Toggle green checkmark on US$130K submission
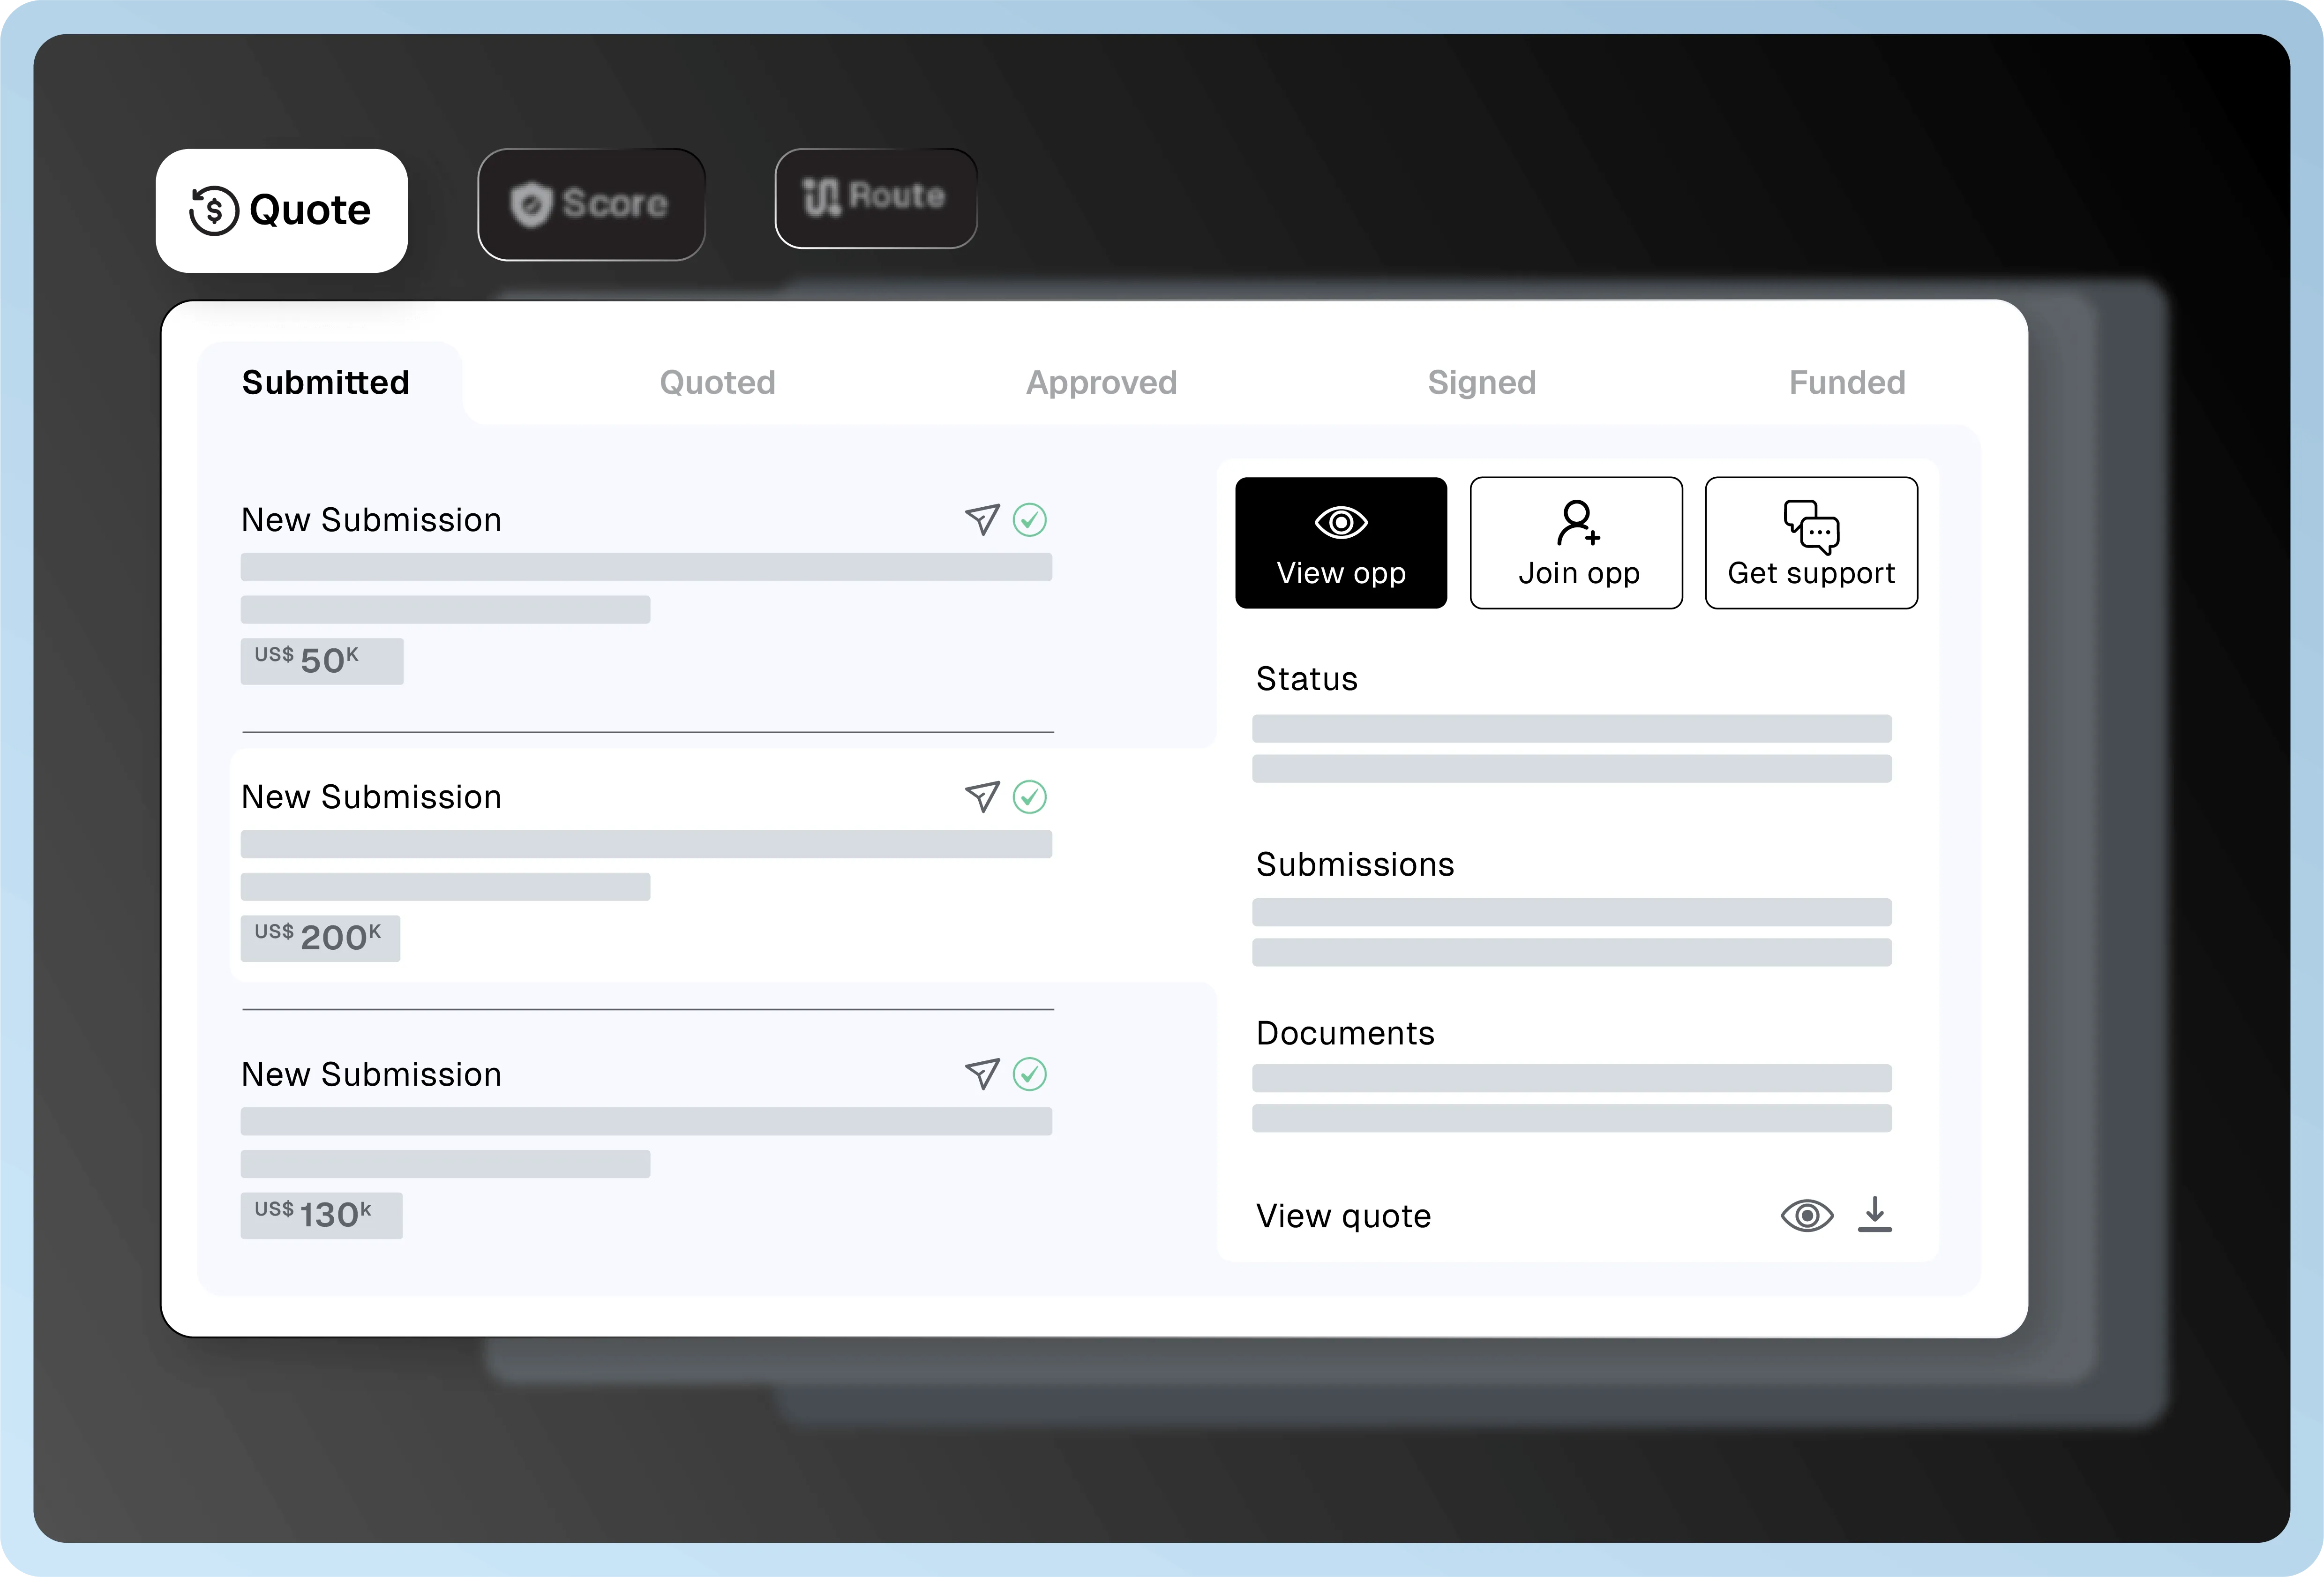Viewport: 2324px width, 1577px height. pos(1029,1073)
